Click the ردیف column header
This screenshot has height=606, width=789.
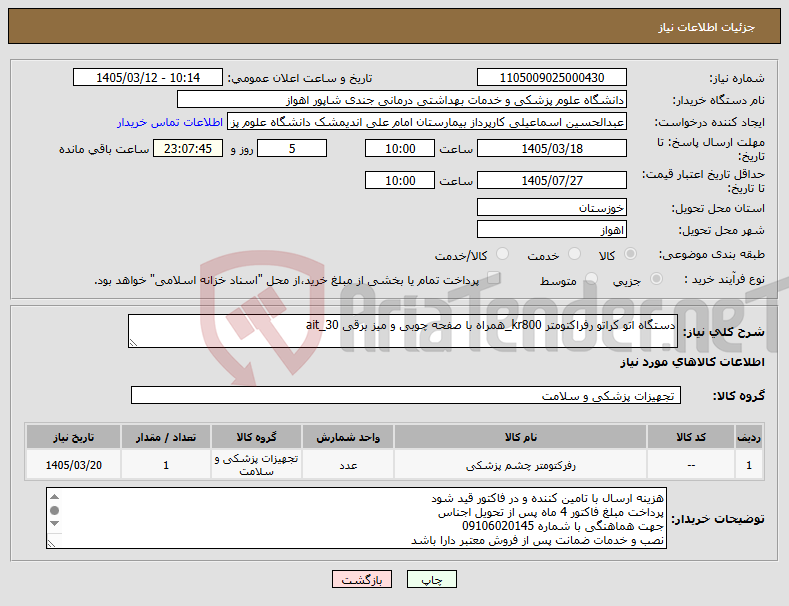point(749,437)
